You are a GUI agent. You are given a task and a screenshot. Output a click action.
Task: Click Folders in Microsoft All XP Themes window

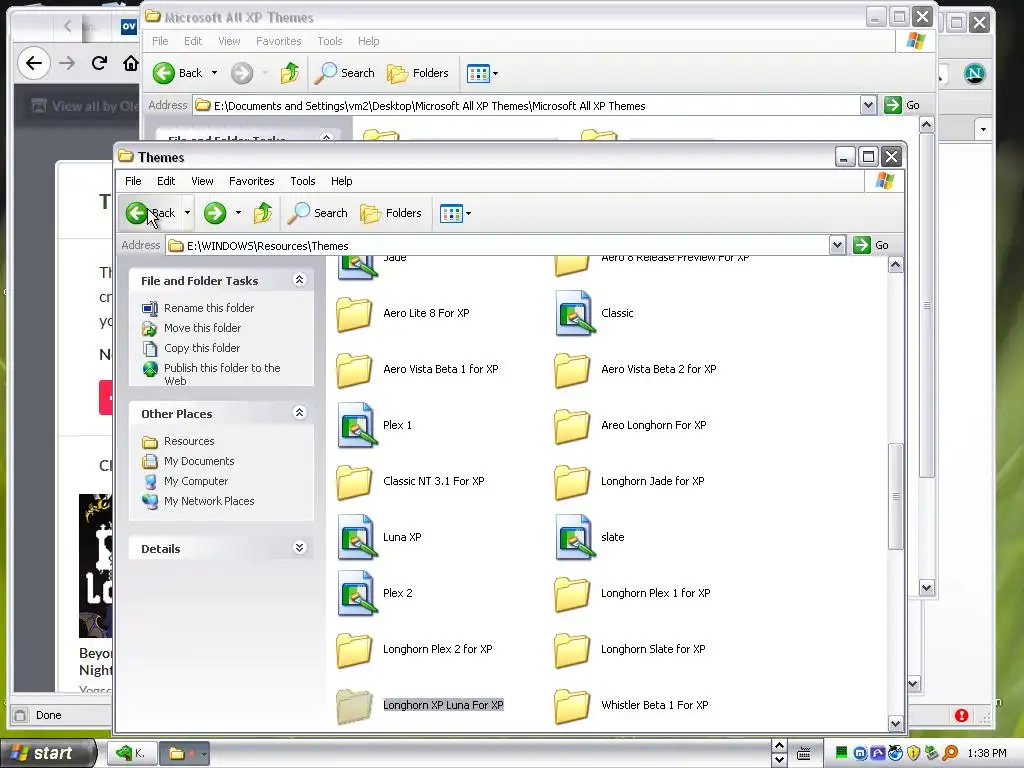[418, 73]
